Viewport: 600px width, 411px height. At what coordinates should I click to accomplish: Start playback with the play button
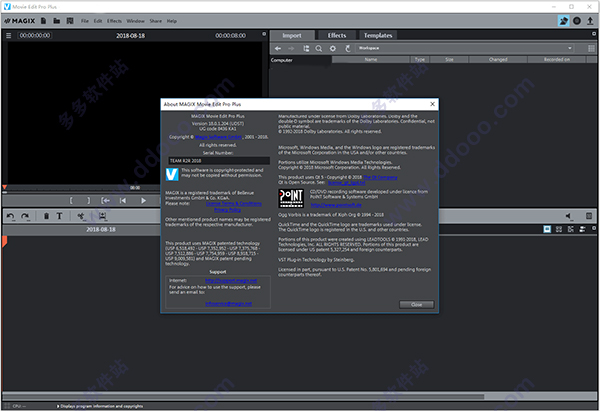click(143, 201)
